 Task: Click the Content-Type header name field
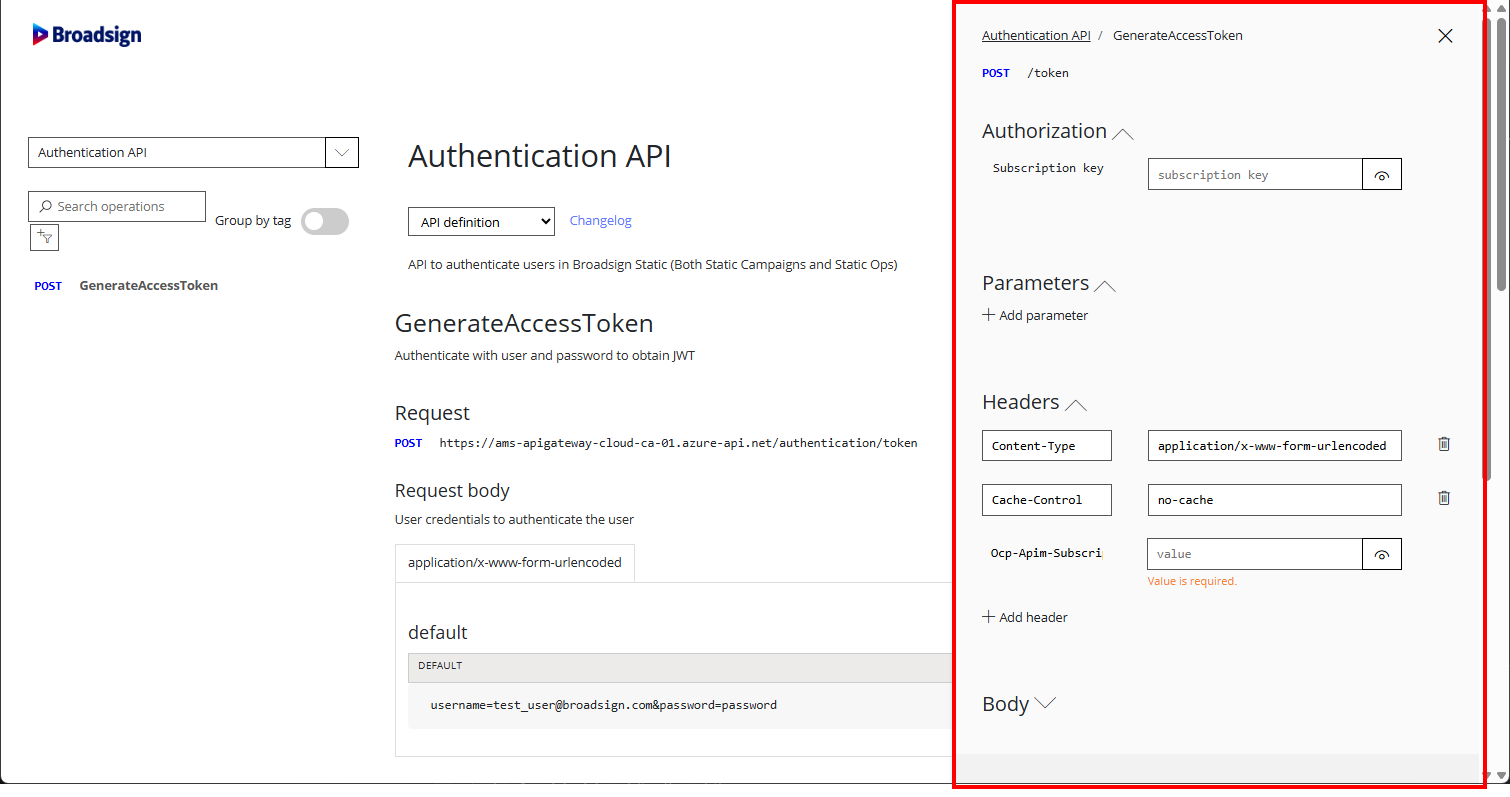point(1047,445)
